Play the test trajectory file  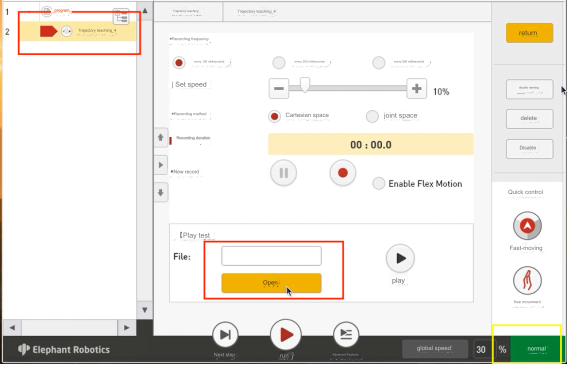click(400, 258)
